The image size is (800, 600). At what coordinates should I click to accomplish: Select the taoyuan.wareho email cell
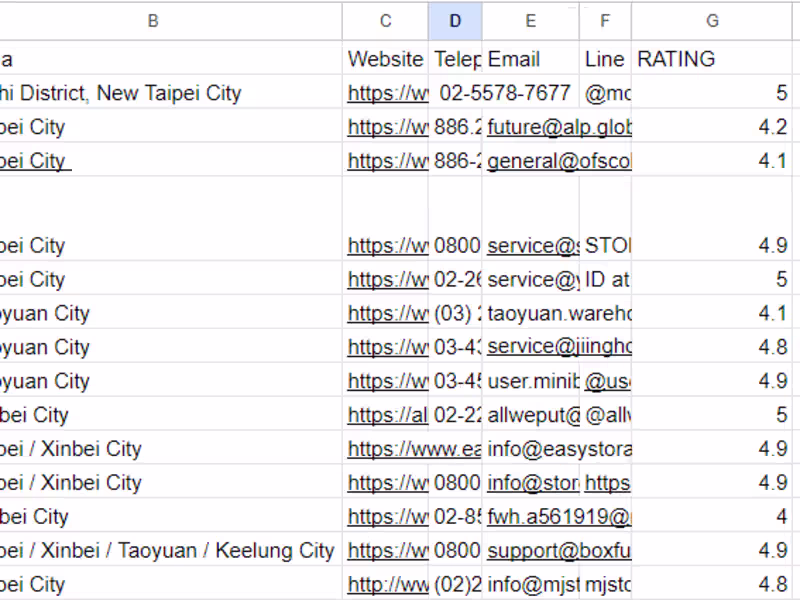pos(557,313)
